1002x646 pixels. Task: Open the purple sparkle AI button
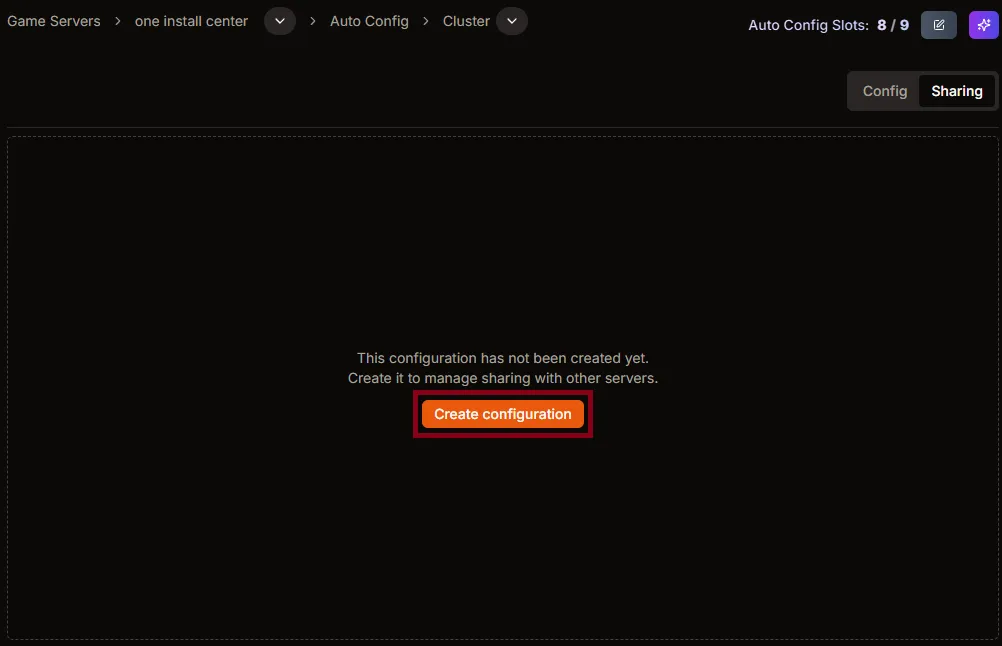pyautogui.click(x=983, y=25)
